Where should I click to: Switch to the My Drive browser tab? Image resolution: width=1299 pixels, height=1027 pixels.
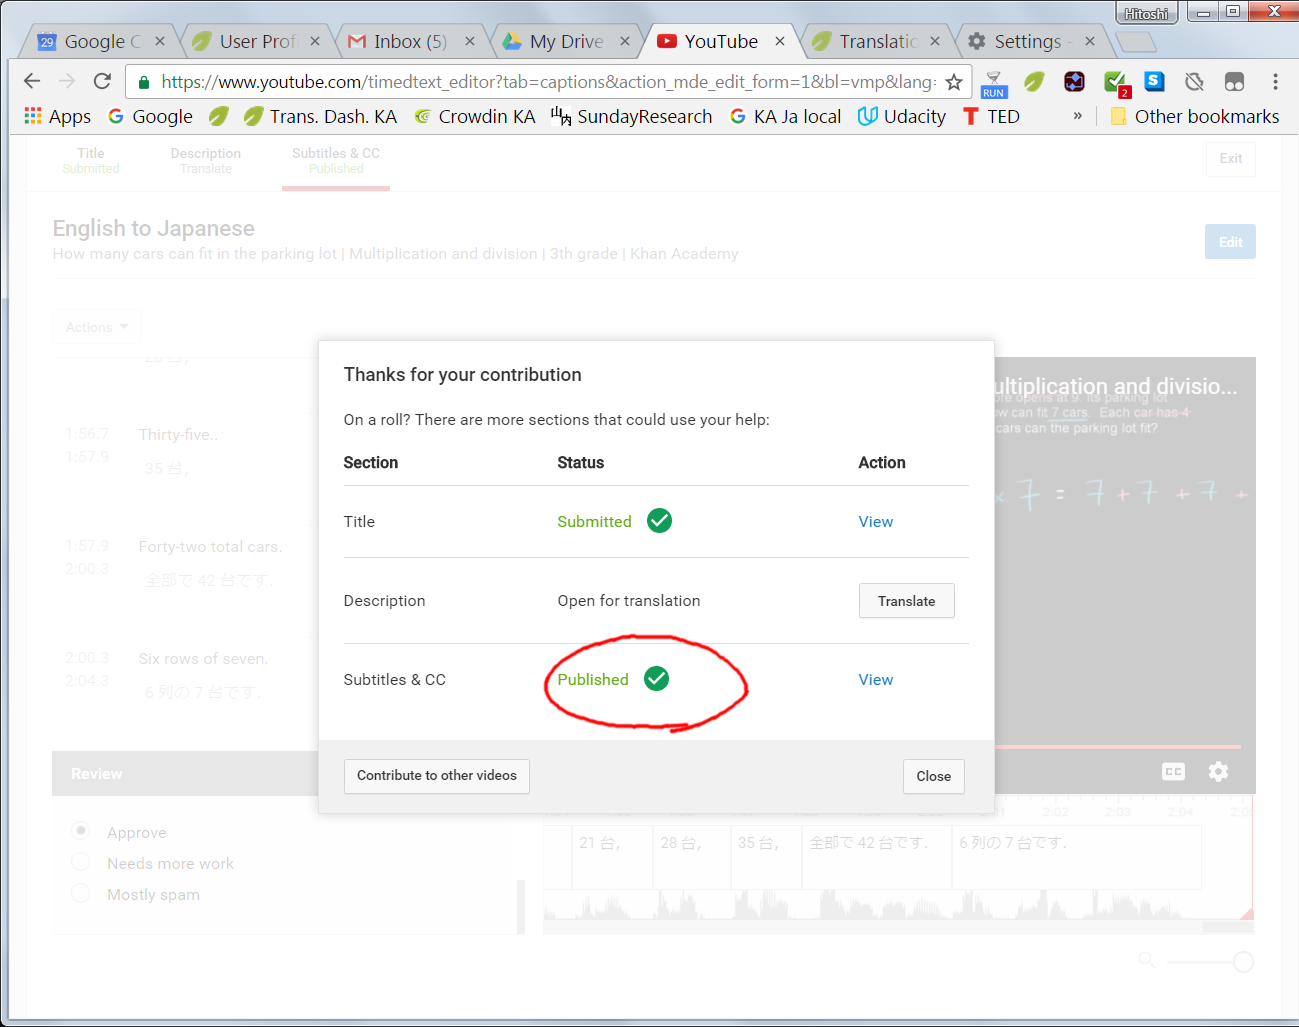tap(566, 42)
